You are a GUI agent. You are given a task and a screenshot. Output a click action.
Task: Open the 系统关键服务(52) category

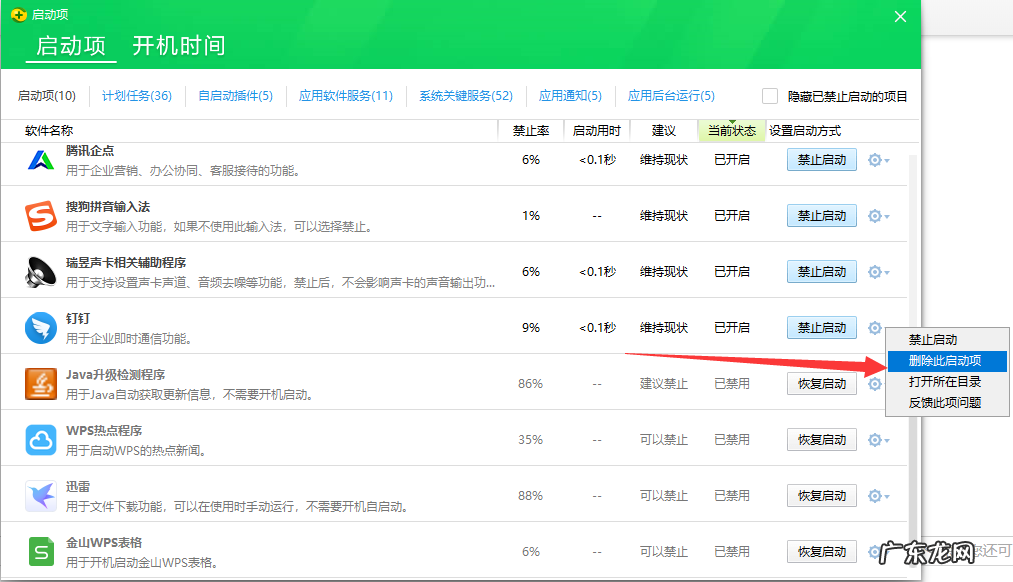pos(464,96)
